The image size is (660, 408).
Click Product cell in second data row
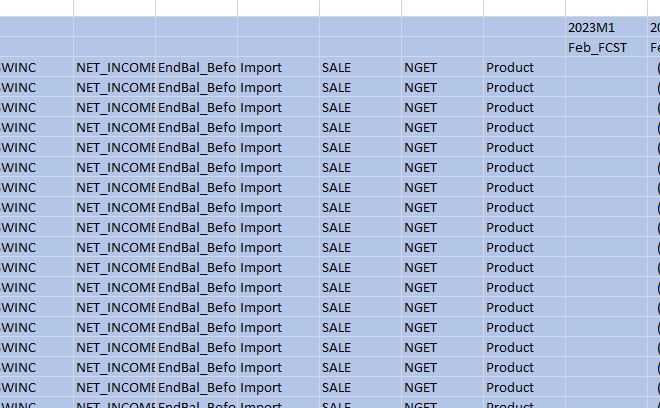coord(524,88)
